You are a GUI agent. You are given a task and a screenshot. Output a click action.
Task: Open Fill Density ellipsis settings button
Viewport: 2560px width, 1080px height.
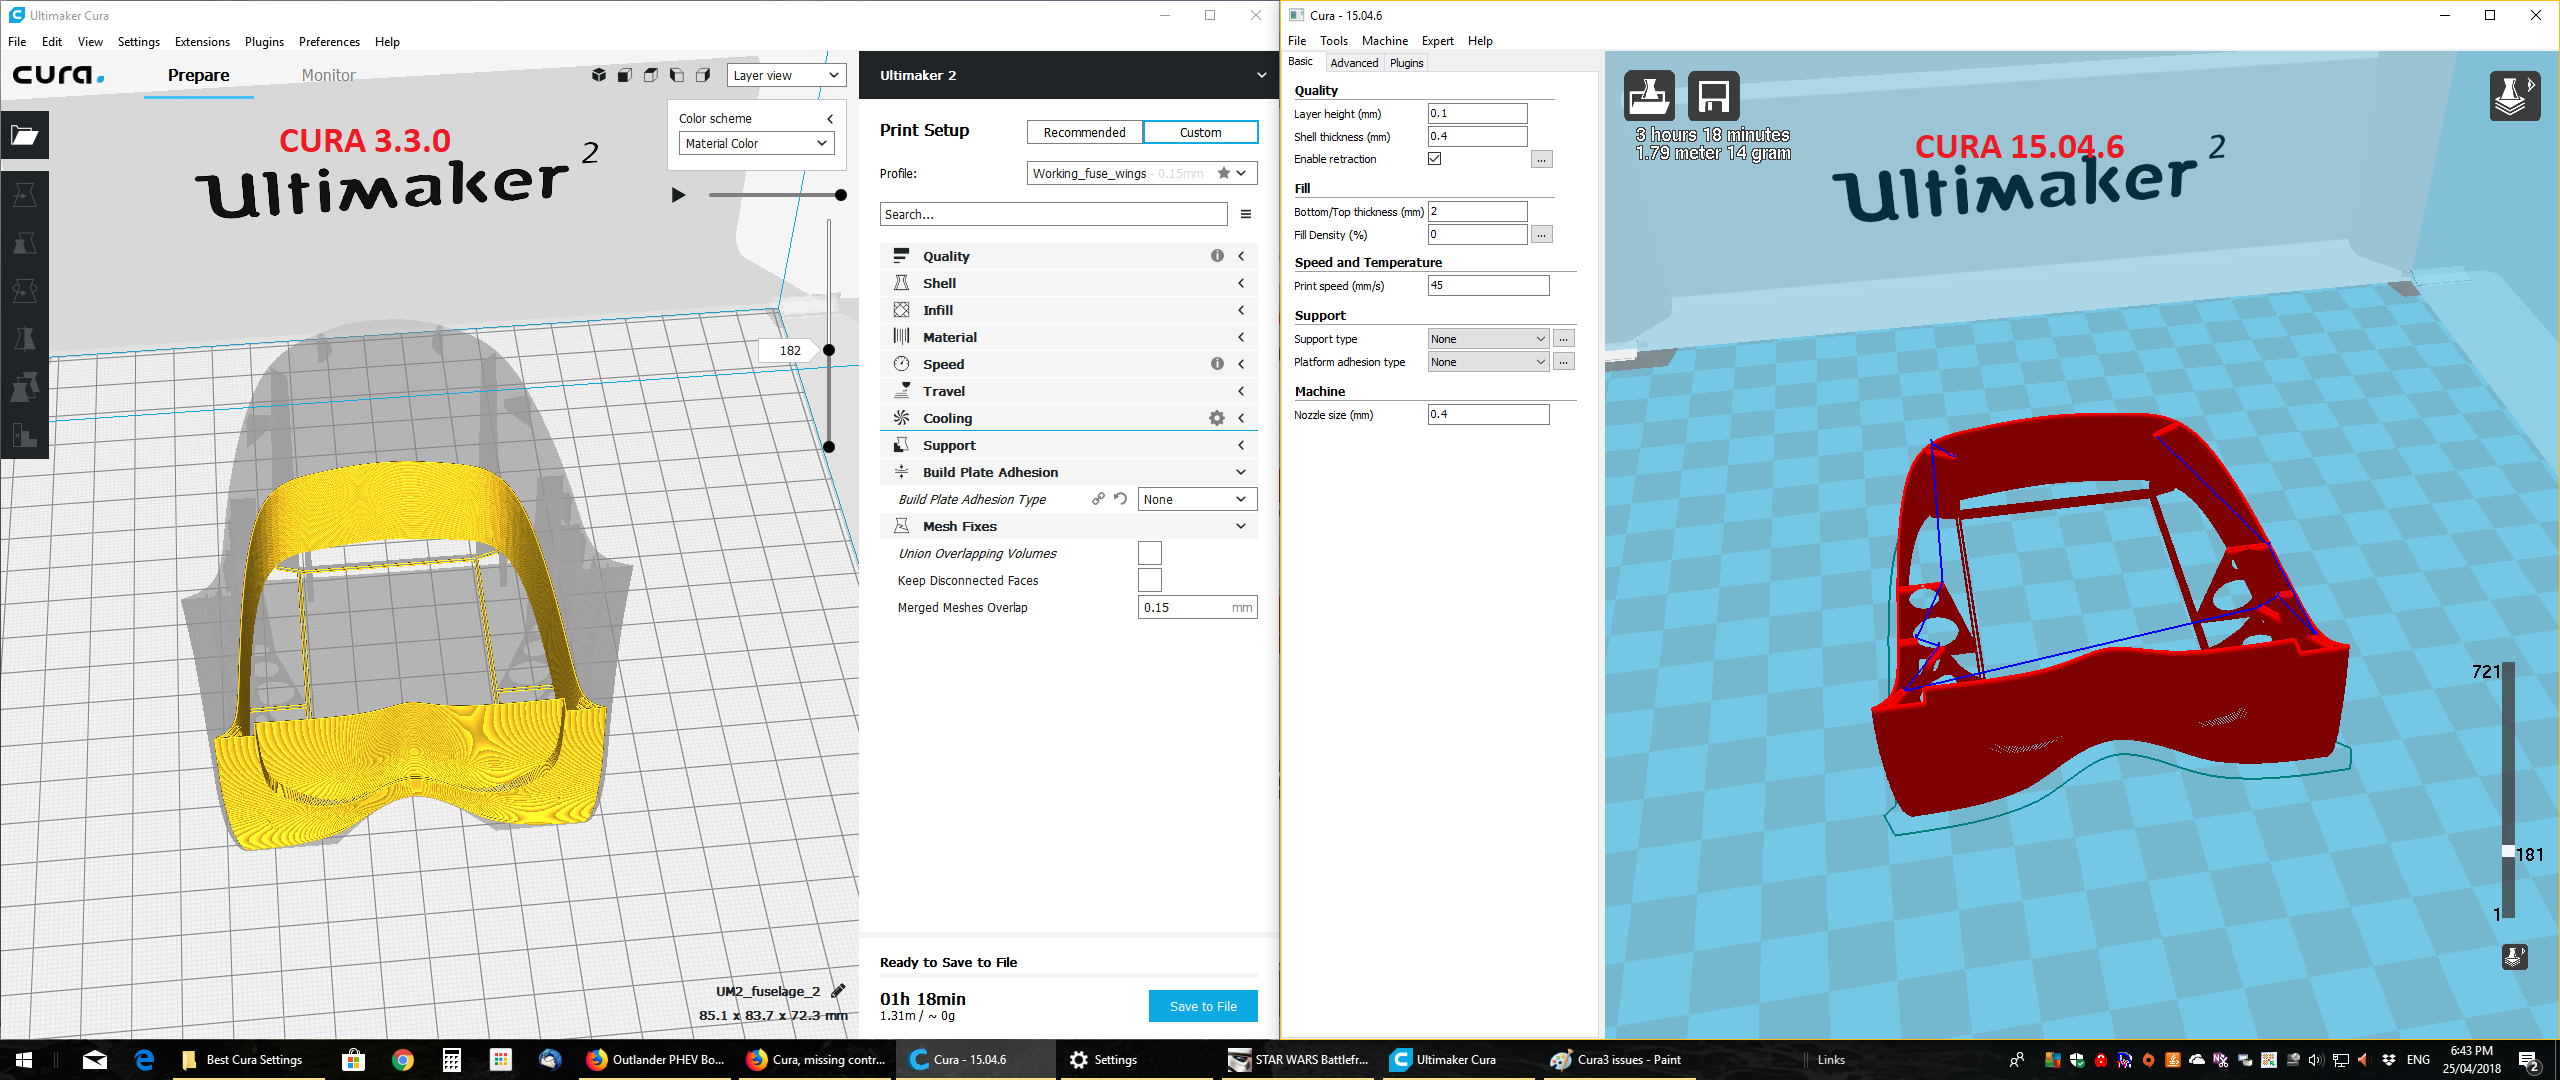click(1542, 234)
